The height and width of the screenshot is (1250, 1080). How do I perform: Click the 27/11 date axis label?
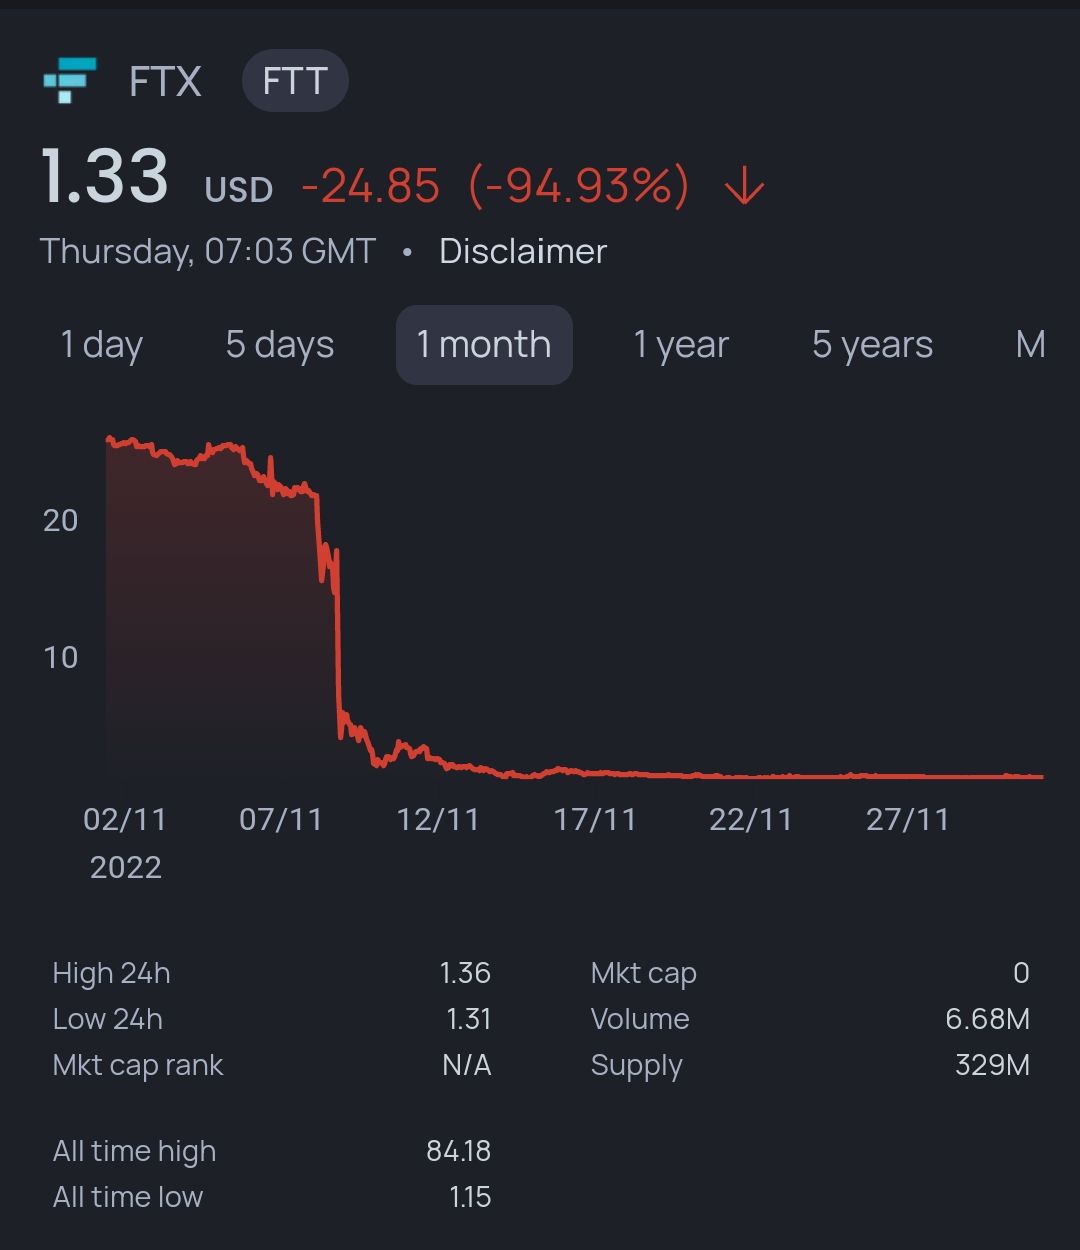coord(907,820)
